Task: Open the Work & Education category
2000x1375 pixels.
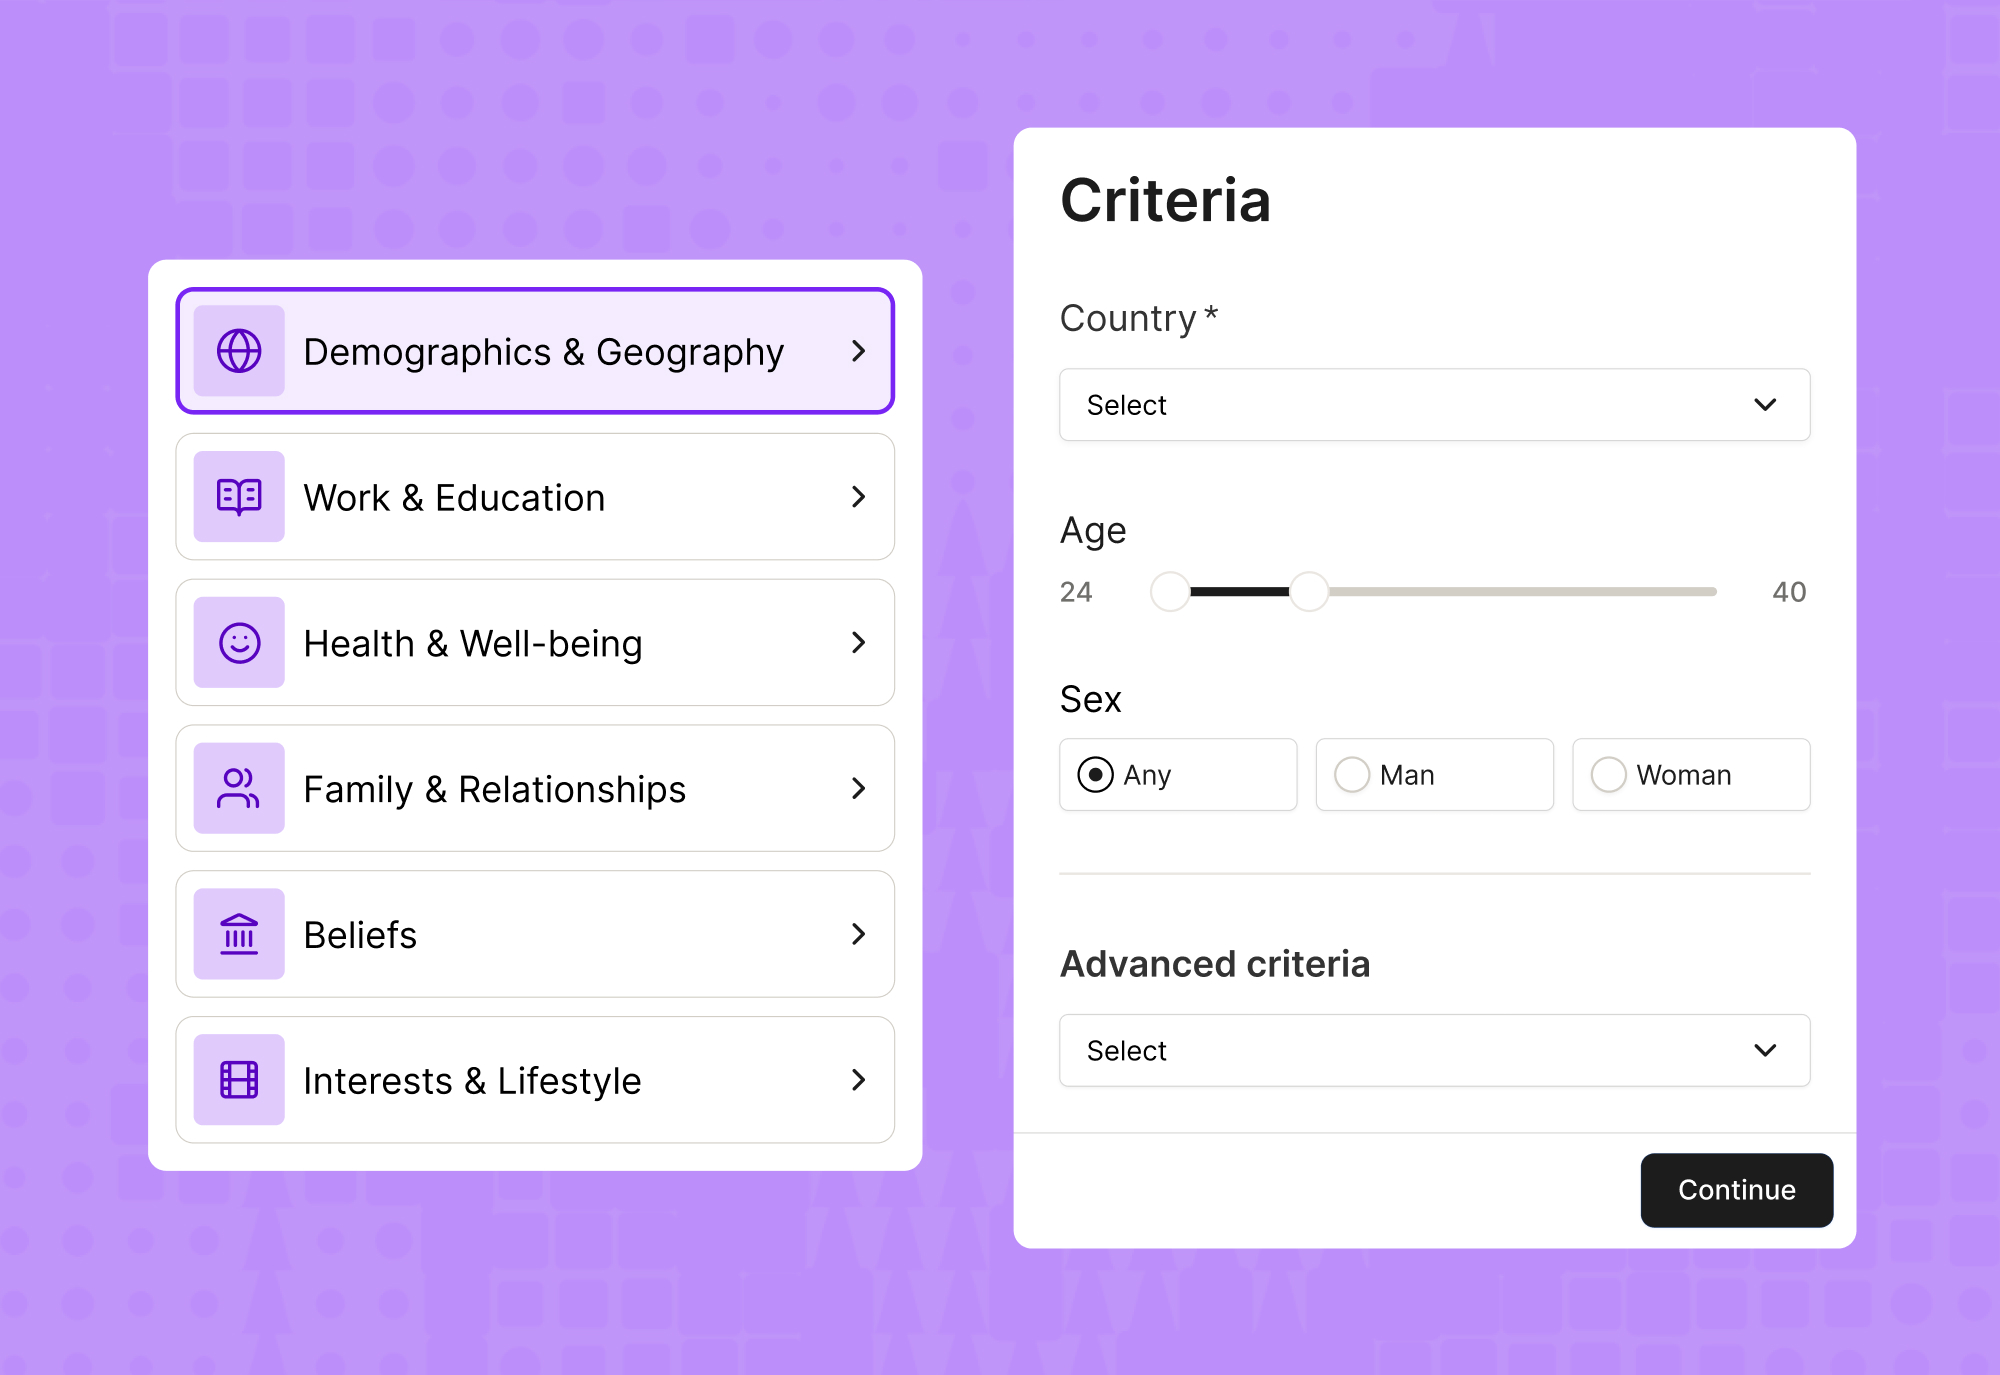Action: click(535, 497)
